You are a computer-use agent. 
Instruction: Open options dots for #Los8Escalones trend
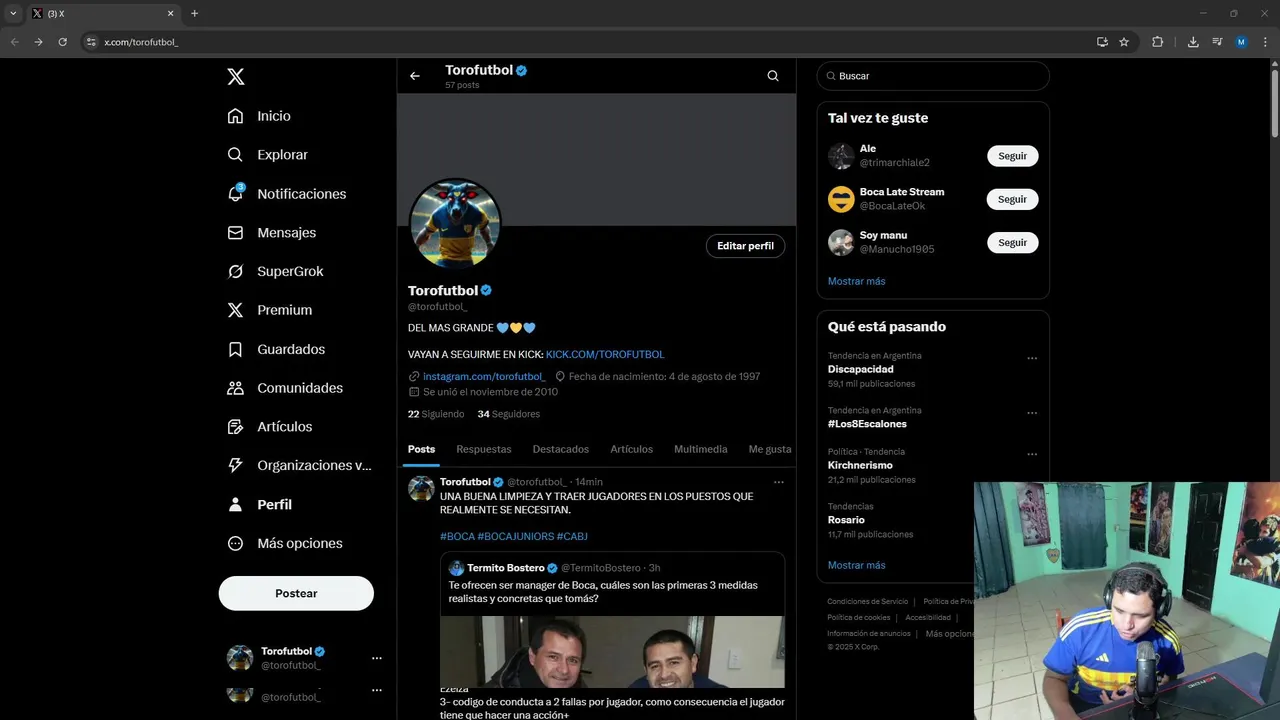(x=1032, y=413)
